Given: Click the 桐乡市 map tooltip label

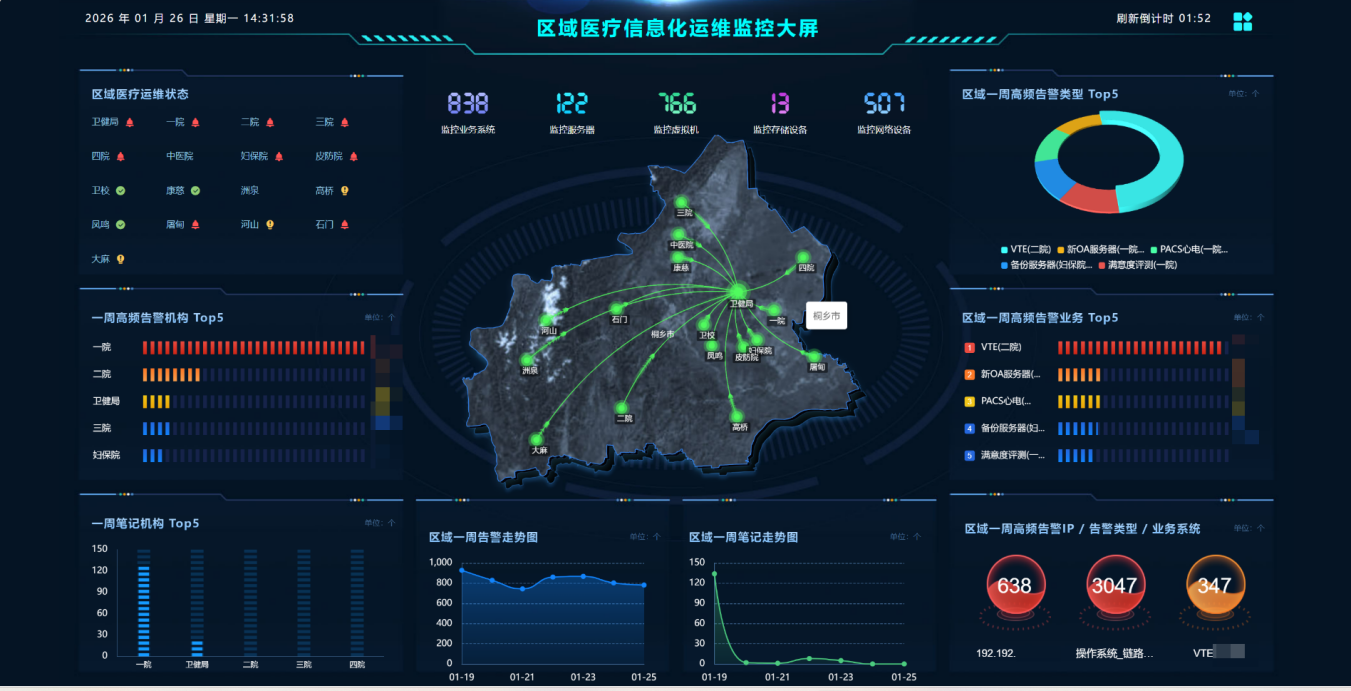Looking at the screenshot, I should click(826, 314).
